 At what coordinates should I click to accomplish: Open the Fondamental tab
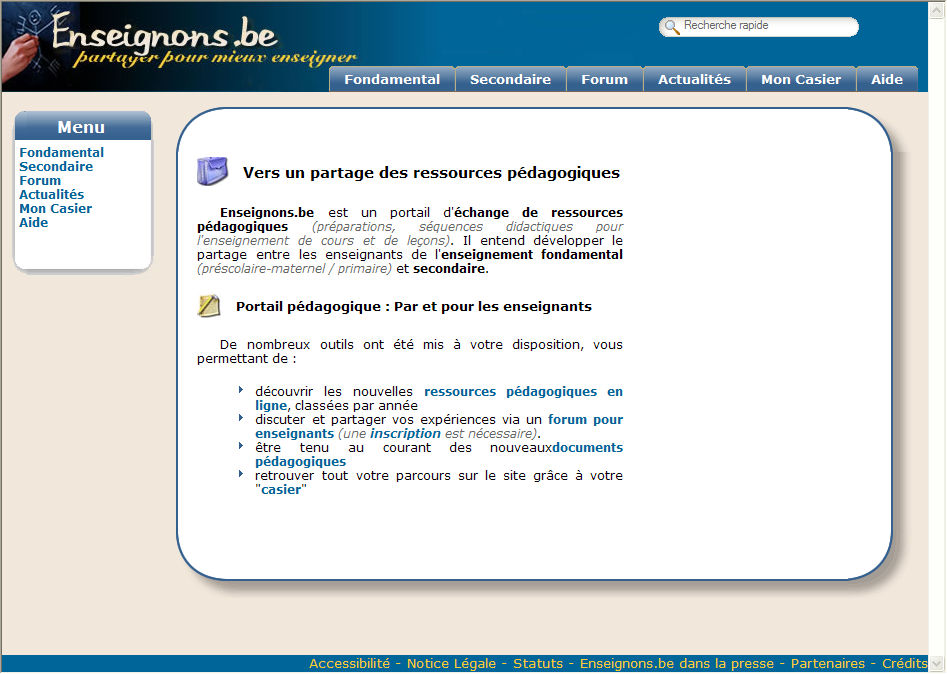[x=392, y=79]
